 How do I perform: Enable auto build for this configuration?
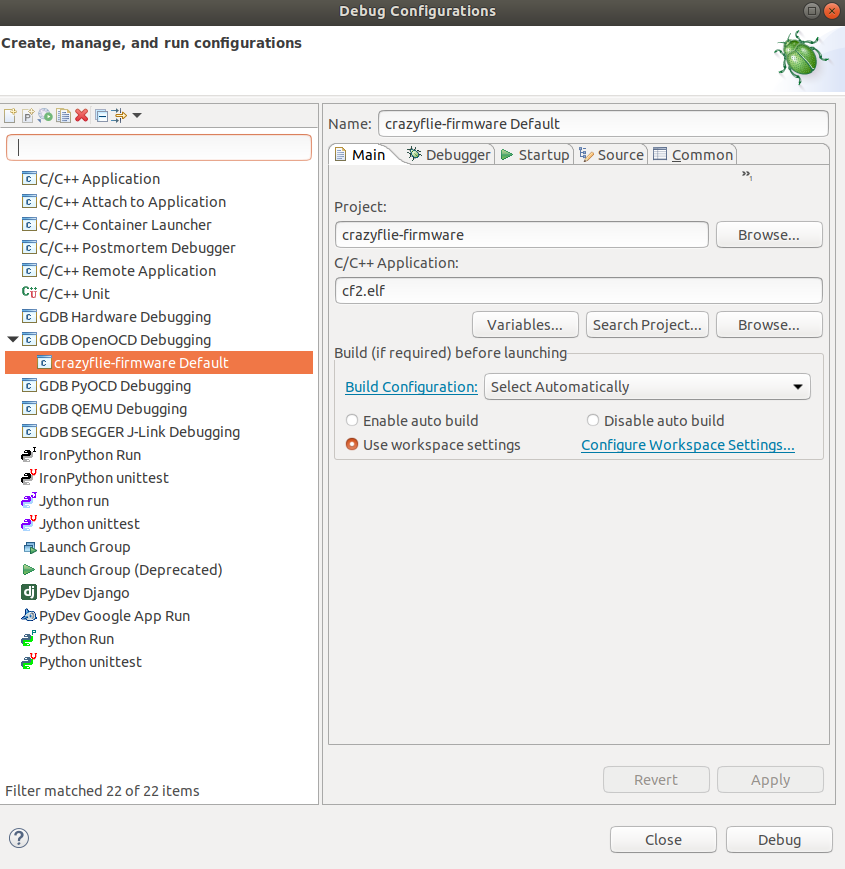point(352,420)
